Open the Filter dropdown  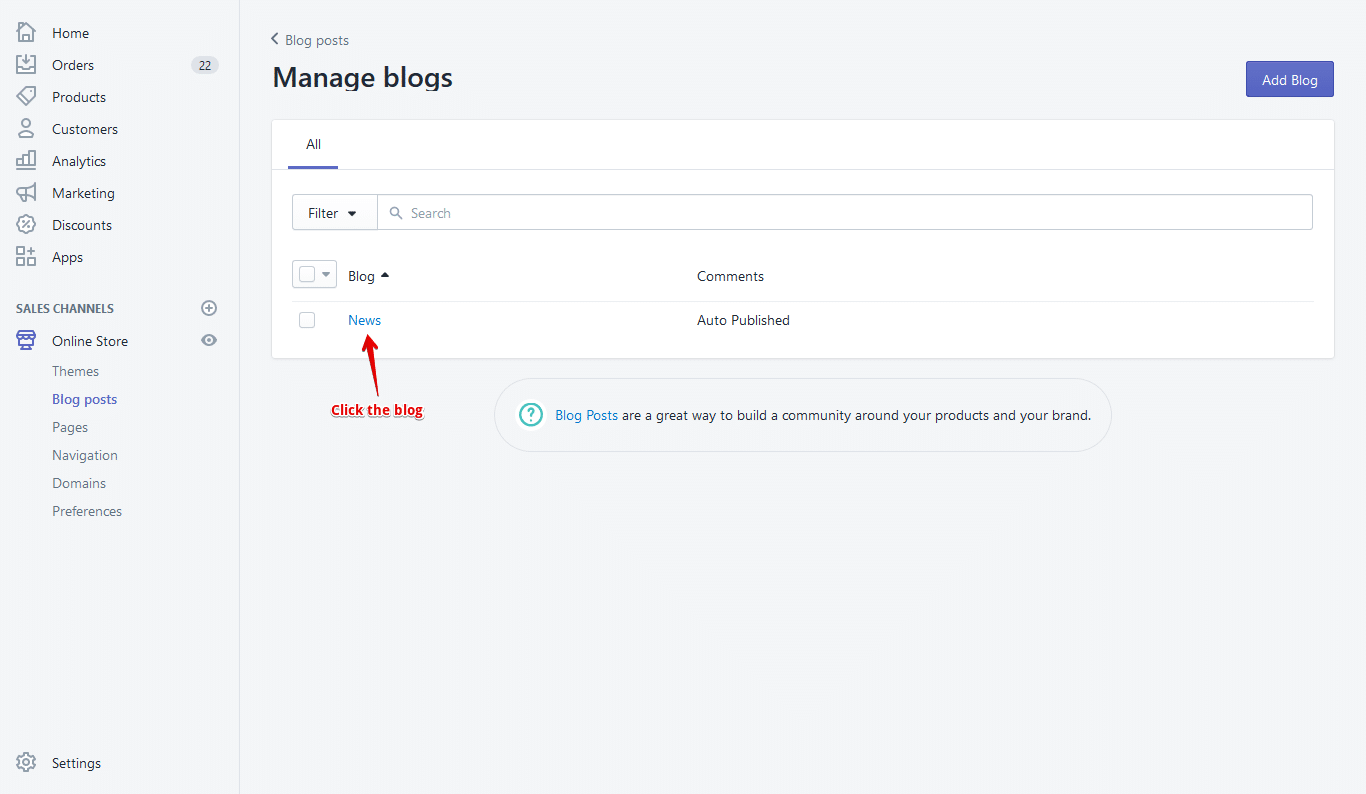[334, 212]
